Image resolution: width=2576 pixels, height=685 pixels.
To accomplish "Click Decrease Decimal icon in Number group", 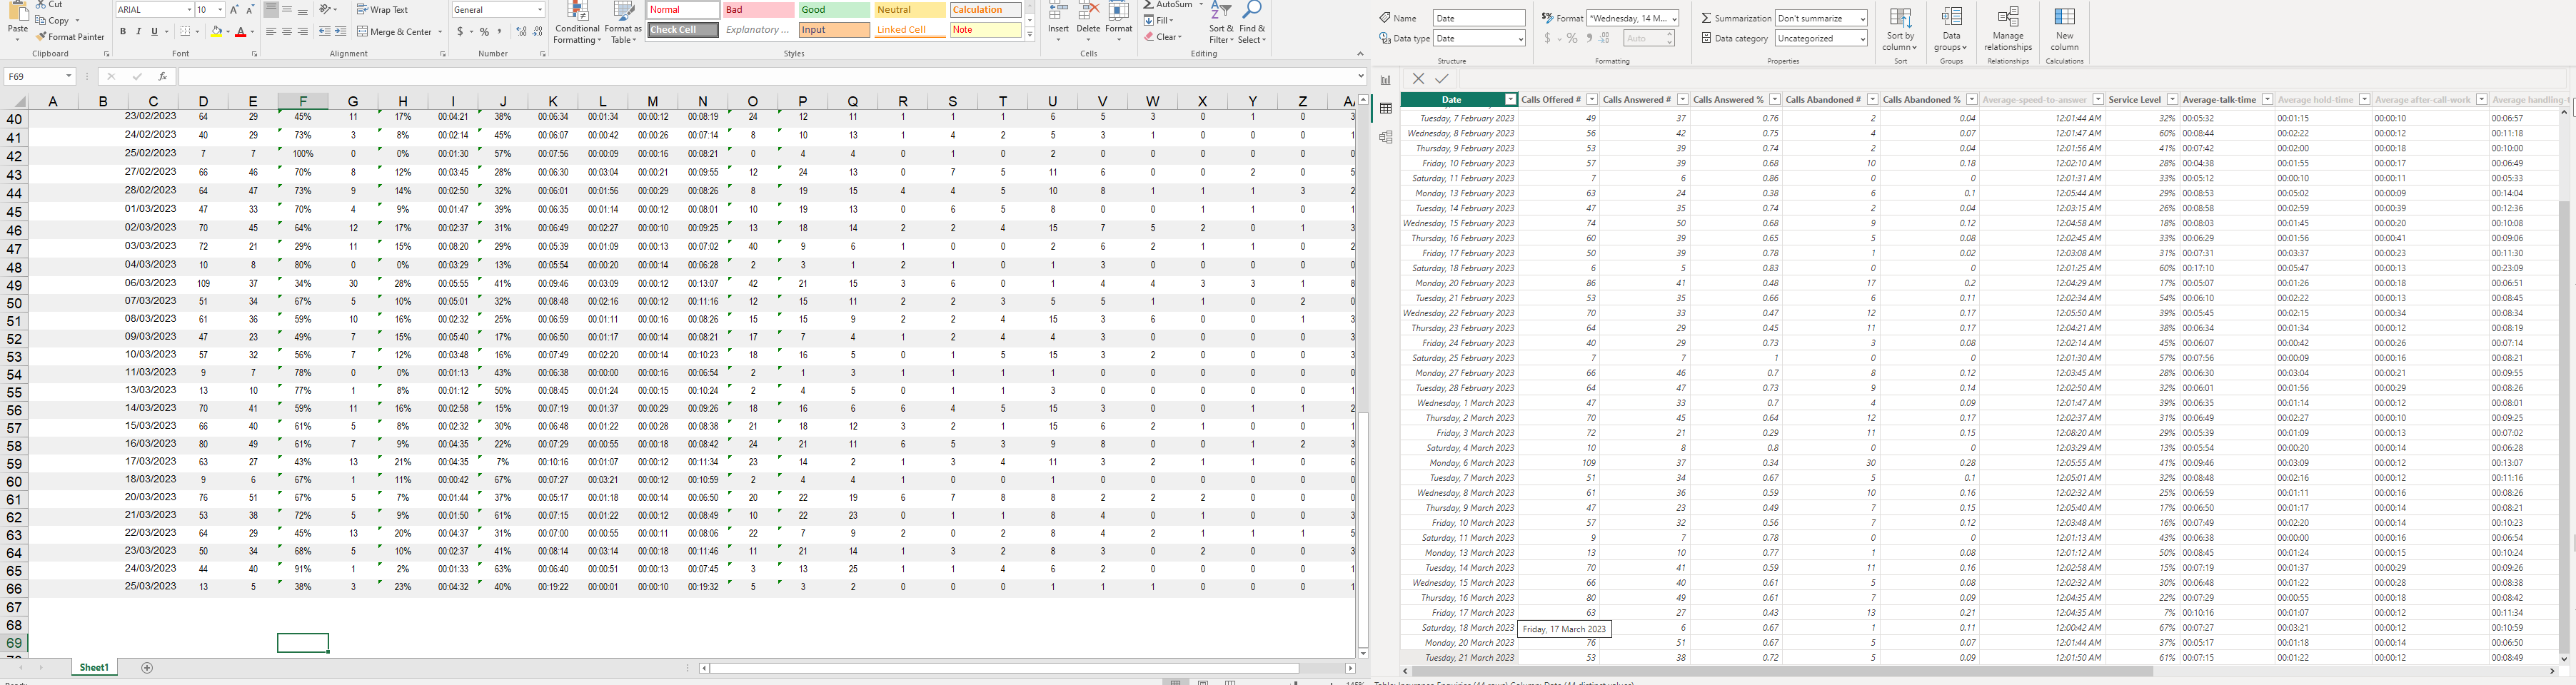I will [x=537, y=32].
